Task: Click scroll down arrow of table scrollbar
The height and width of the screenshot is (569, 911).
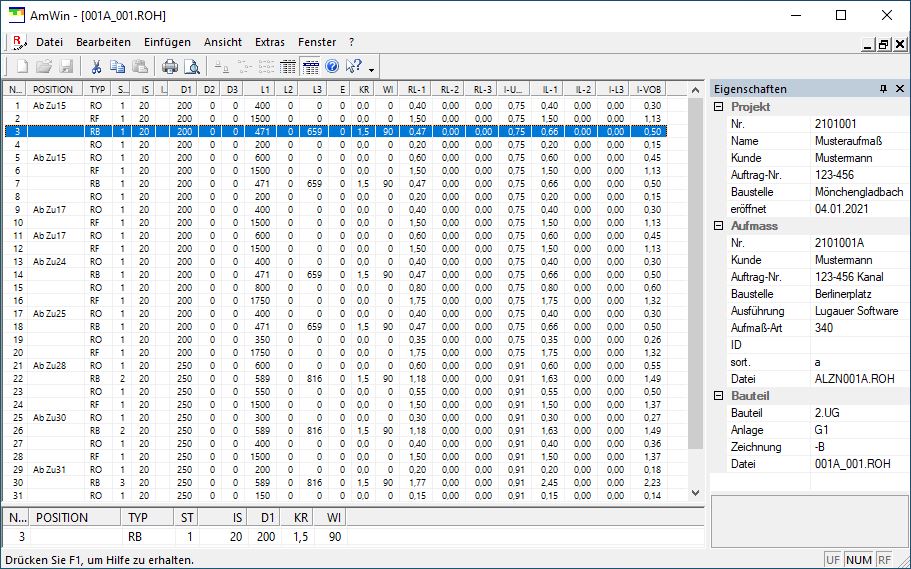Action: tap(695, 493)
